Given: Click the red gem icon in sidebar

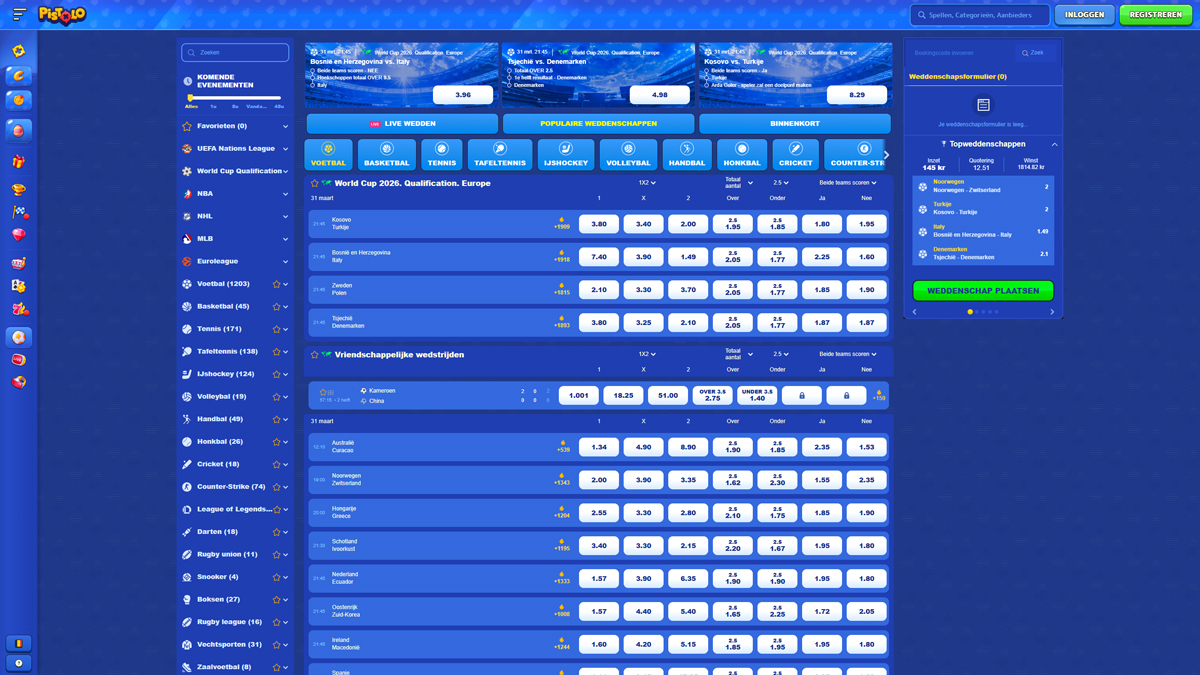Looking at the screenshot, I should (18, 235).
